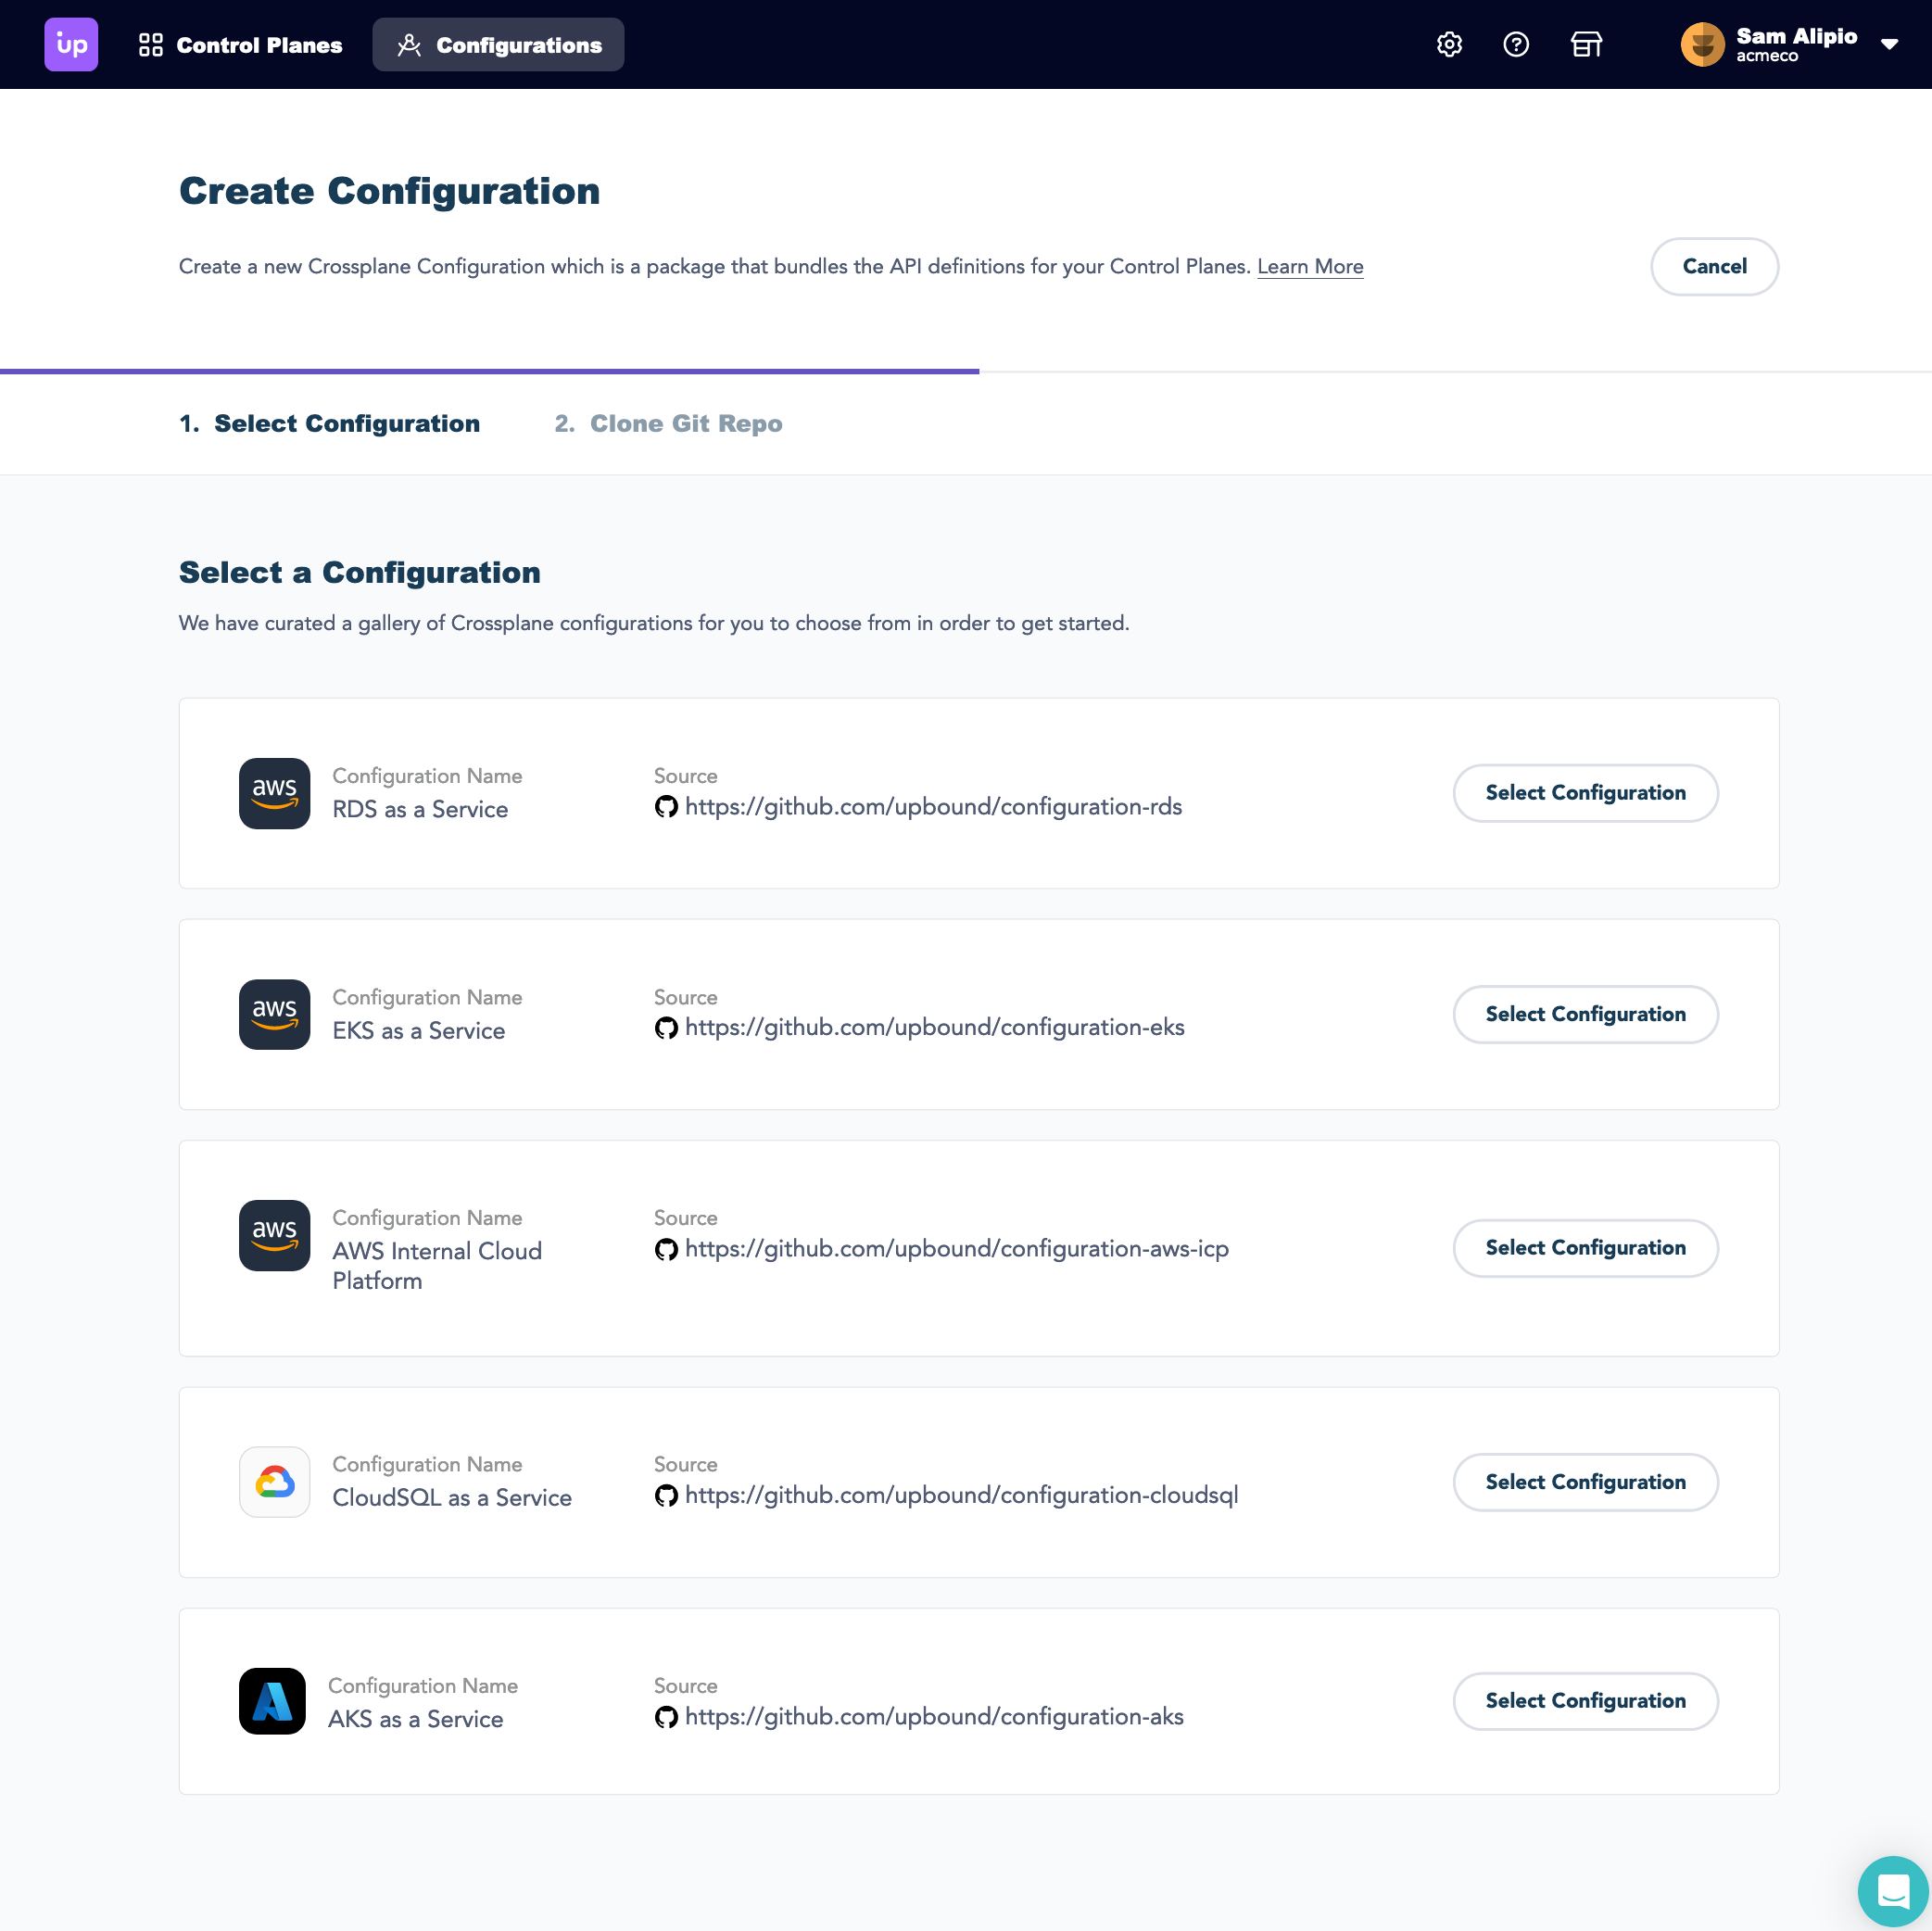
Task: Open the Configurations tab
Action: click(x=498, y=44)
